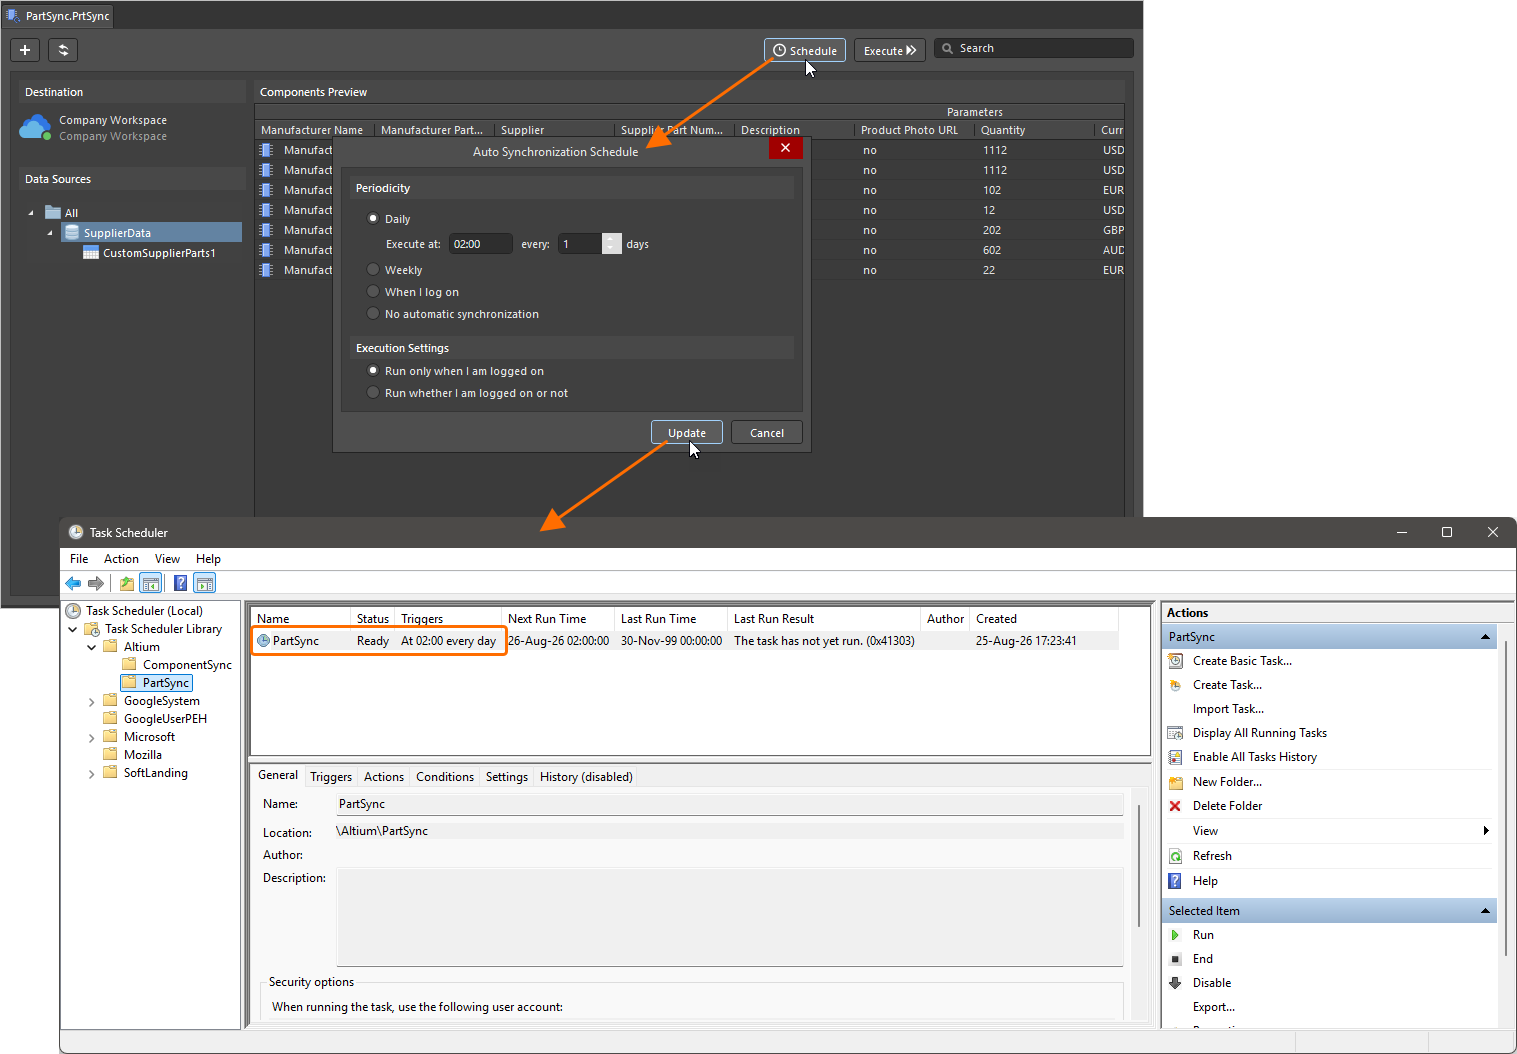Click Import Task... in the Actions pane
1517x1054 pixels.
(x=1228, y=709)
